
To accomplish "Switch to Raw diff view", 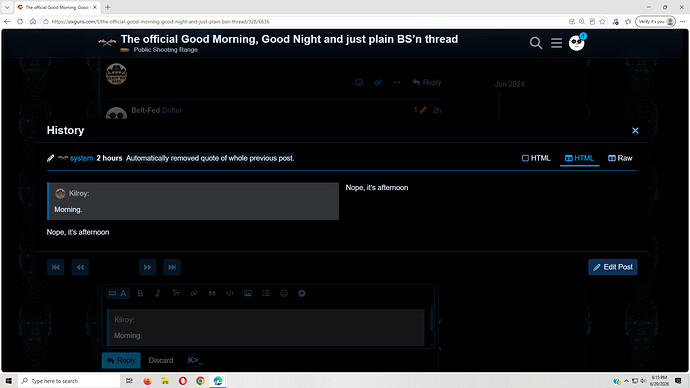I will click(x=620, y=158).
